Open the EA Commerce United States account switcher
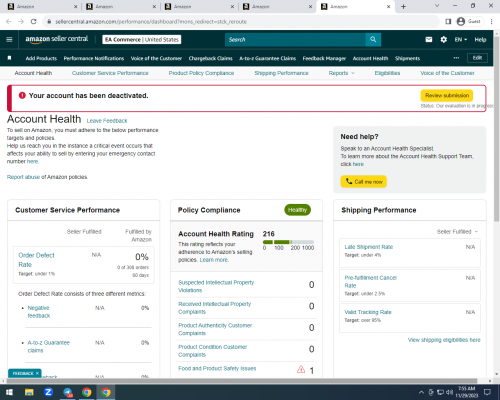The height and width of the screenshot is (400, 500). point(142,39)
